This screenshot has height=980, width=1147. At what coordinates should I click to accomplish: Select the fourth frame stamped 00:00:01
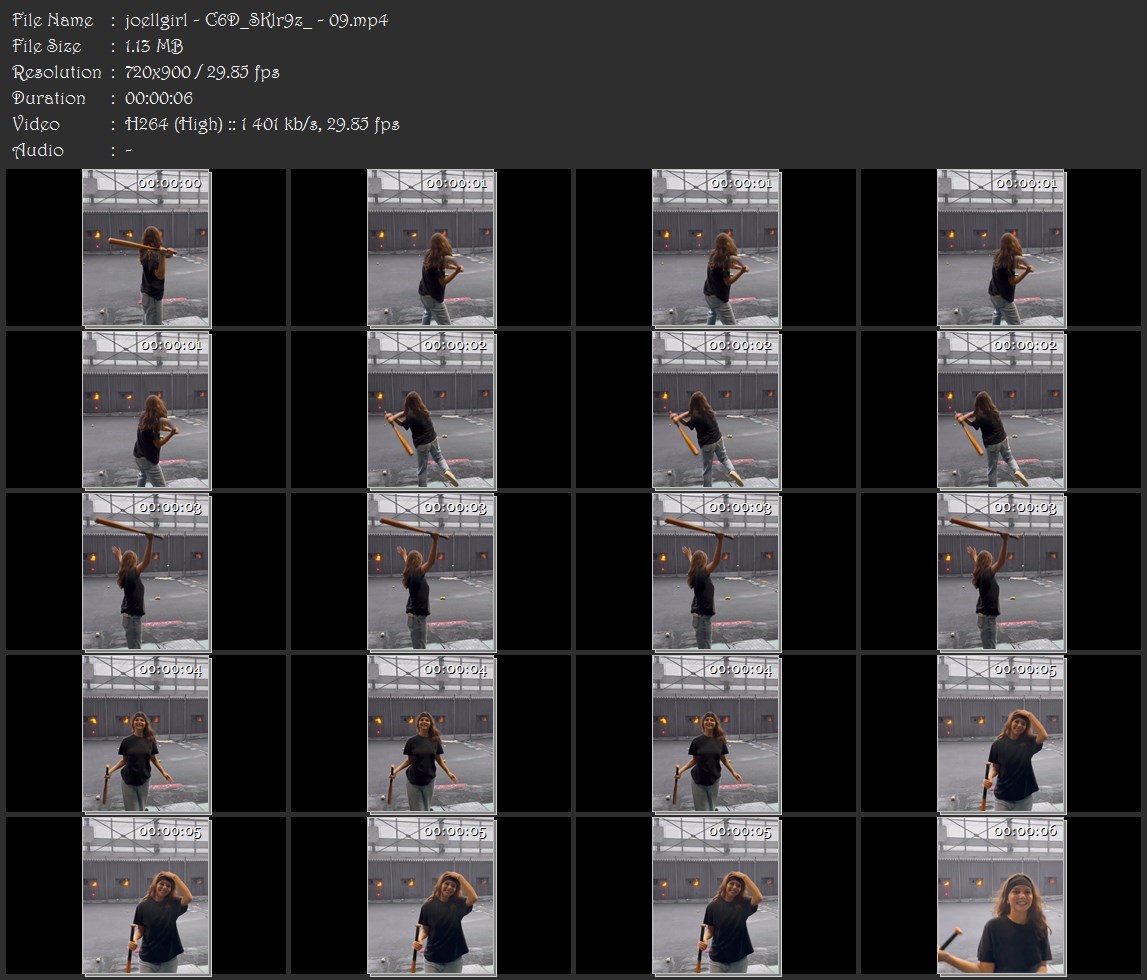click(x=146, y=410)
